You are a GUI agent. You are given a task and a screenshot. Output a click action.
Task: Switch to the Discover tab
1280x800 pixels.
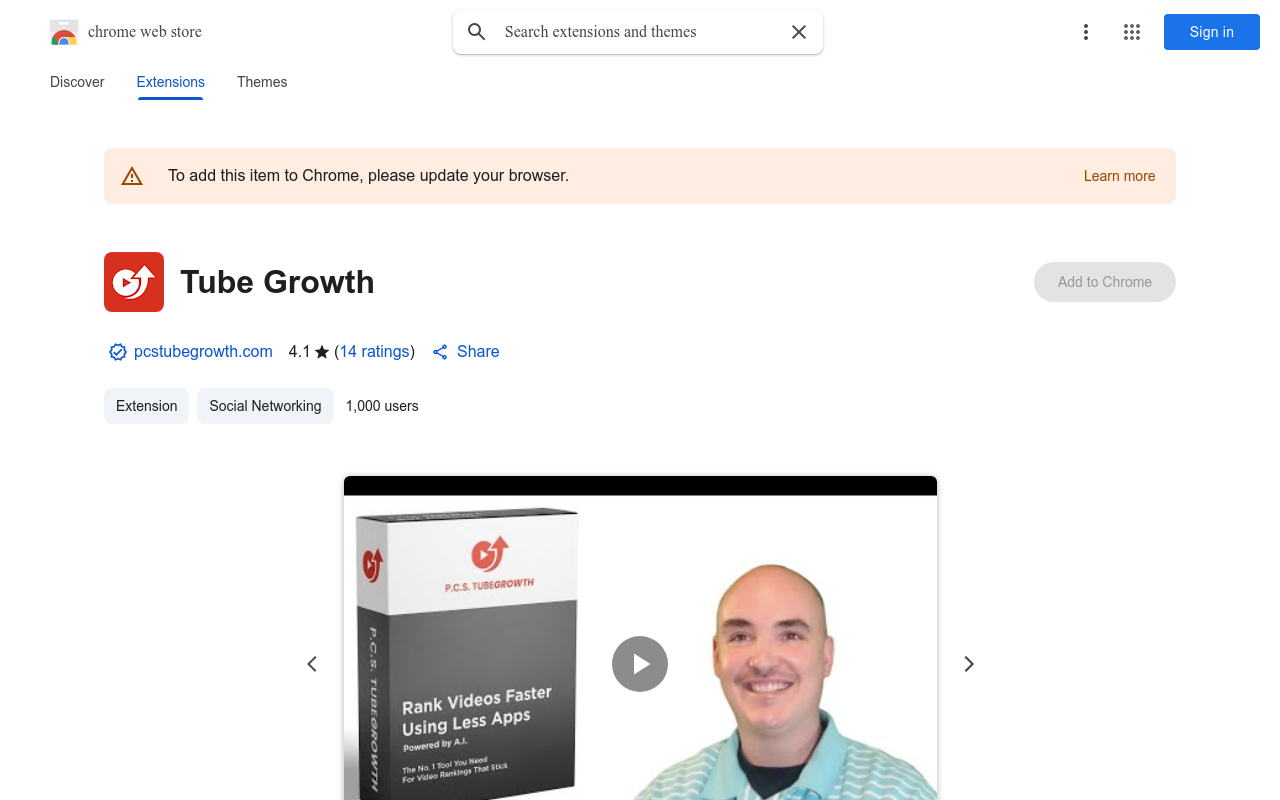point(77,82)
